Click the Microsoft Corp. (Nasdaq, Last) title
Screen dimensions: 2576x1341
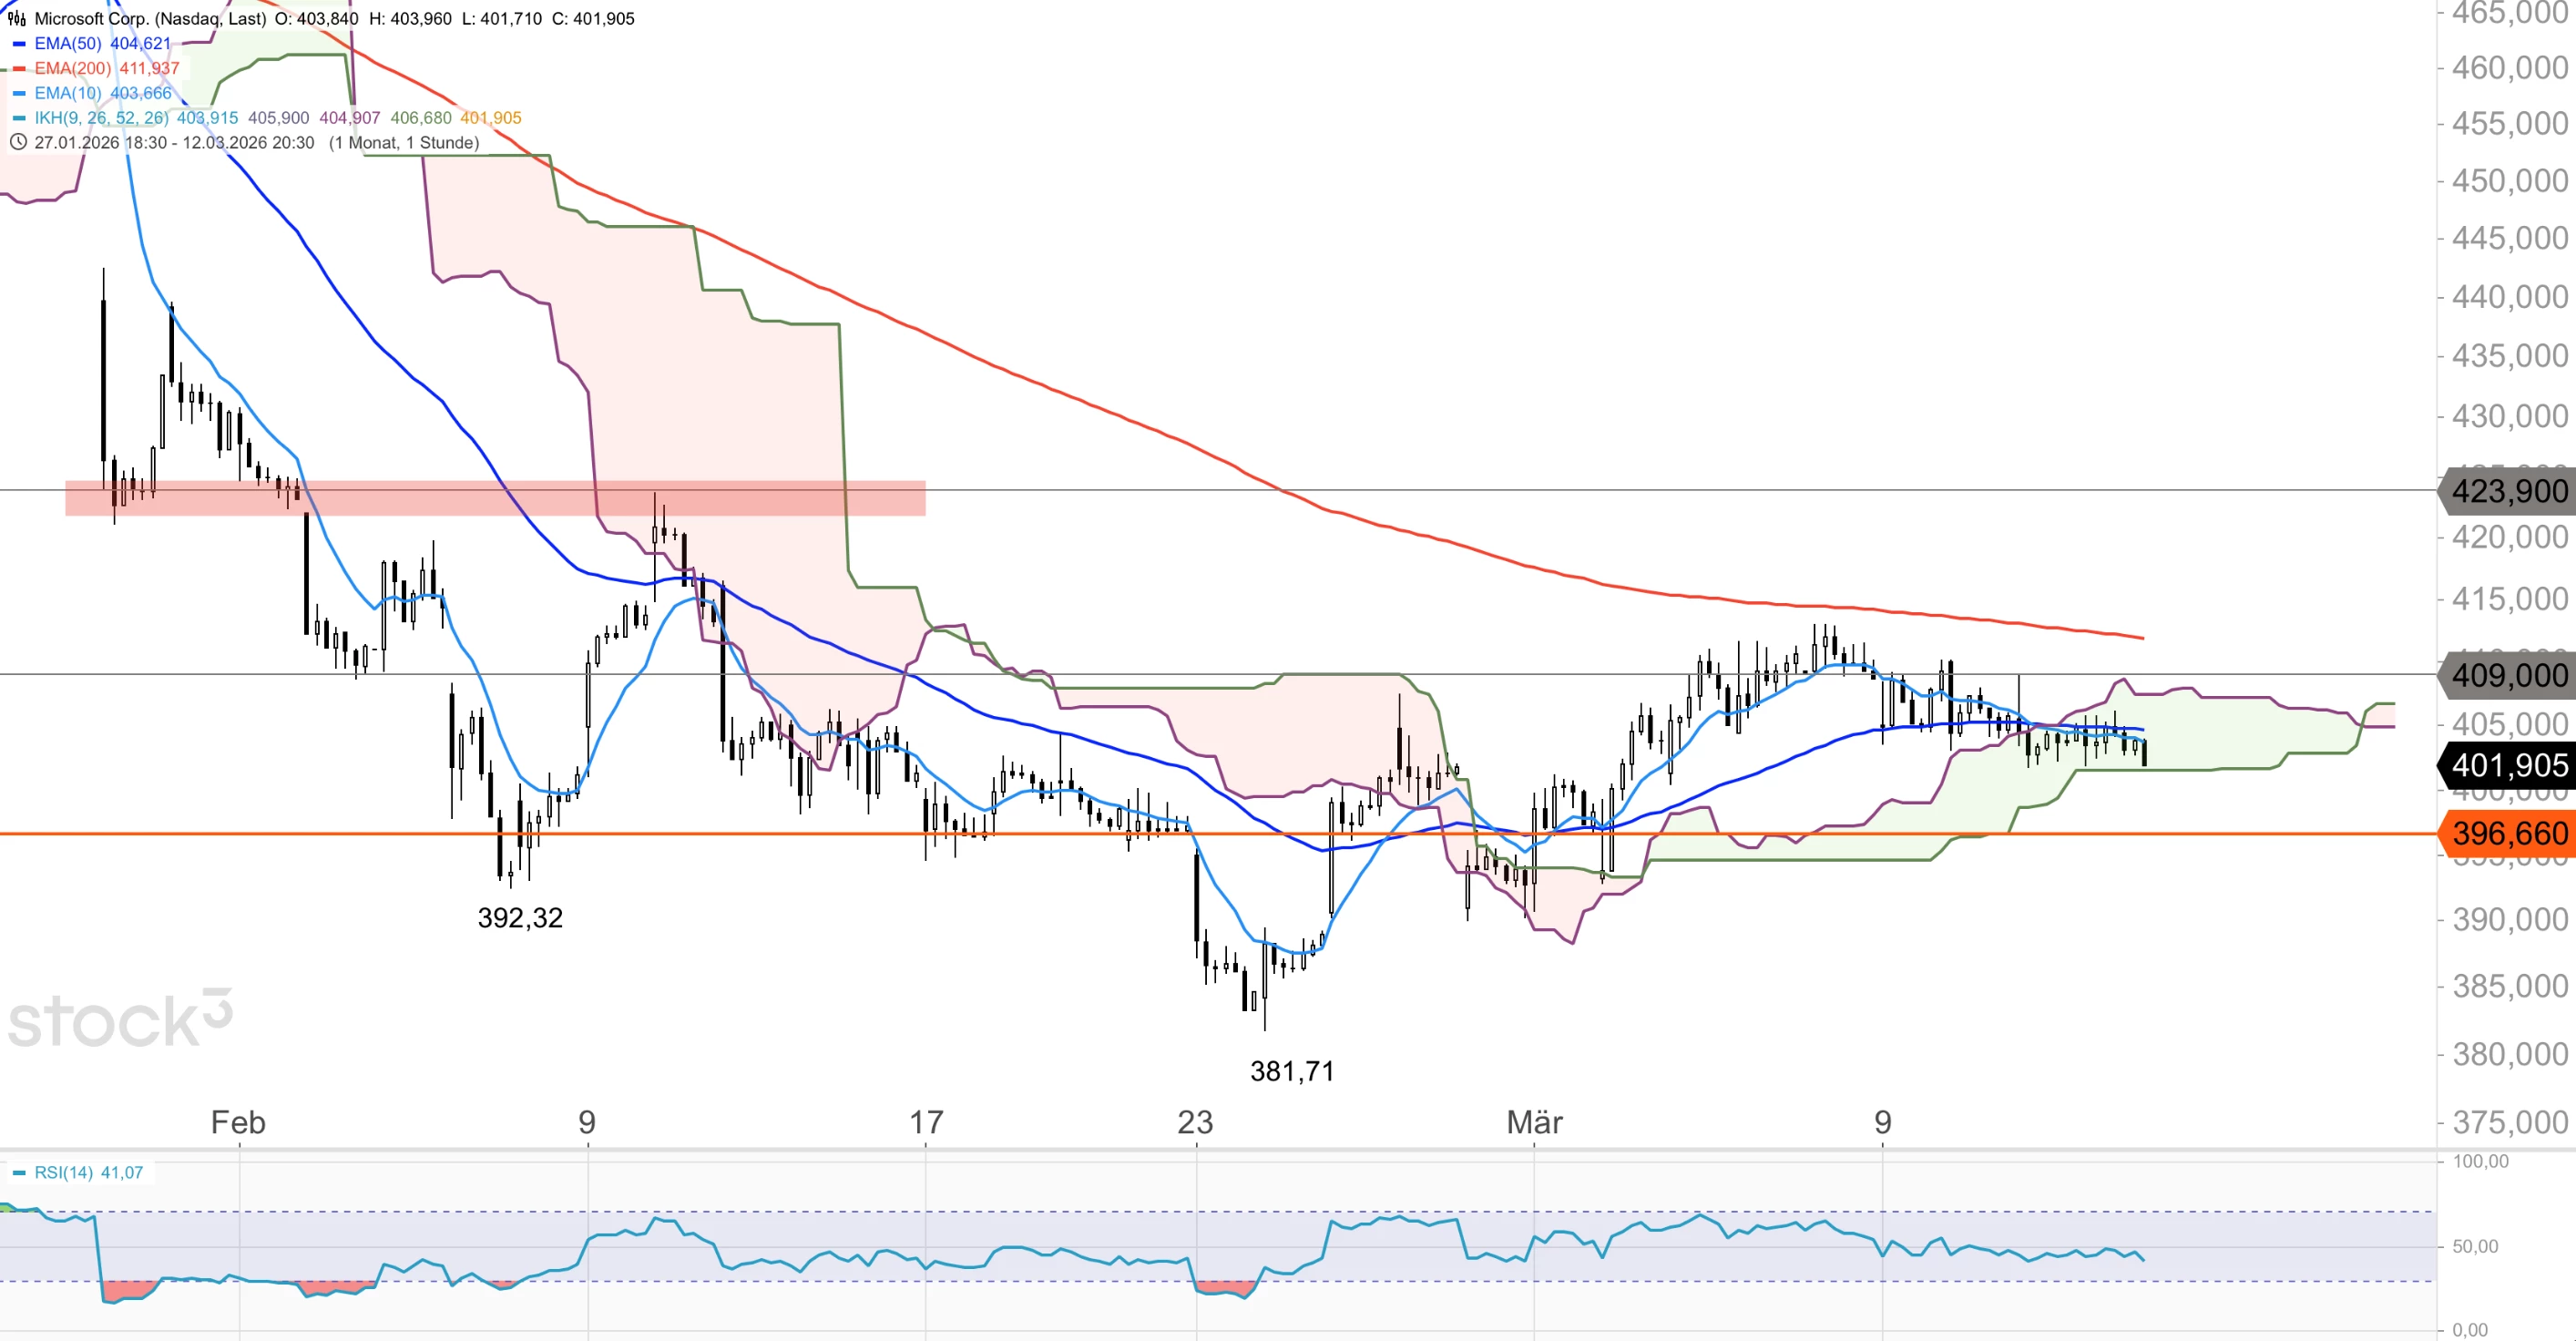coord(150,18)
